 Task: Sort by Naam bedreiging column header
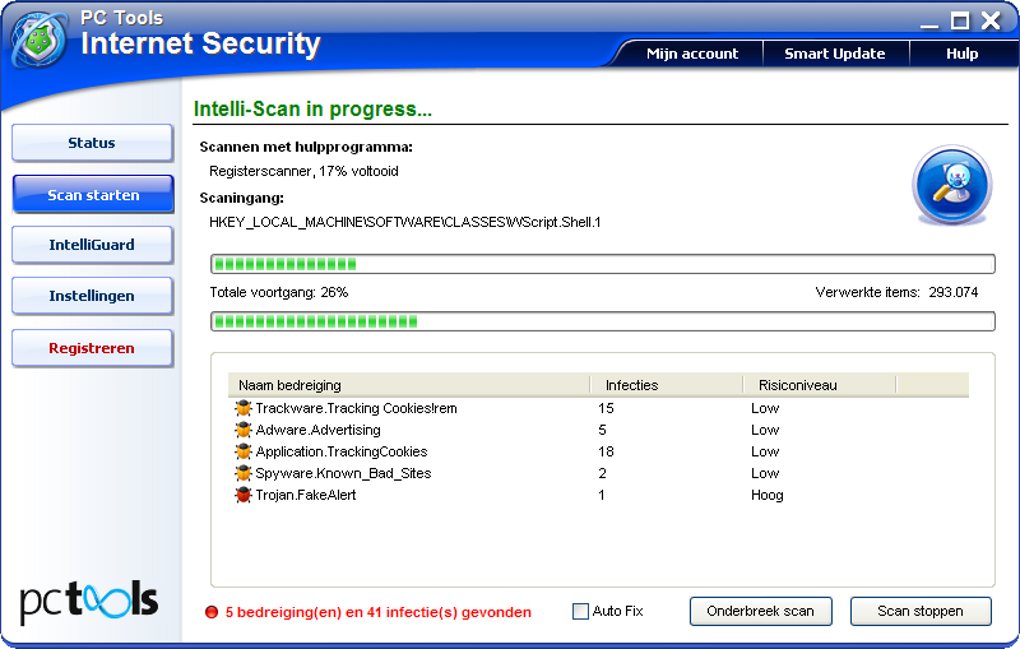[409, 385]
